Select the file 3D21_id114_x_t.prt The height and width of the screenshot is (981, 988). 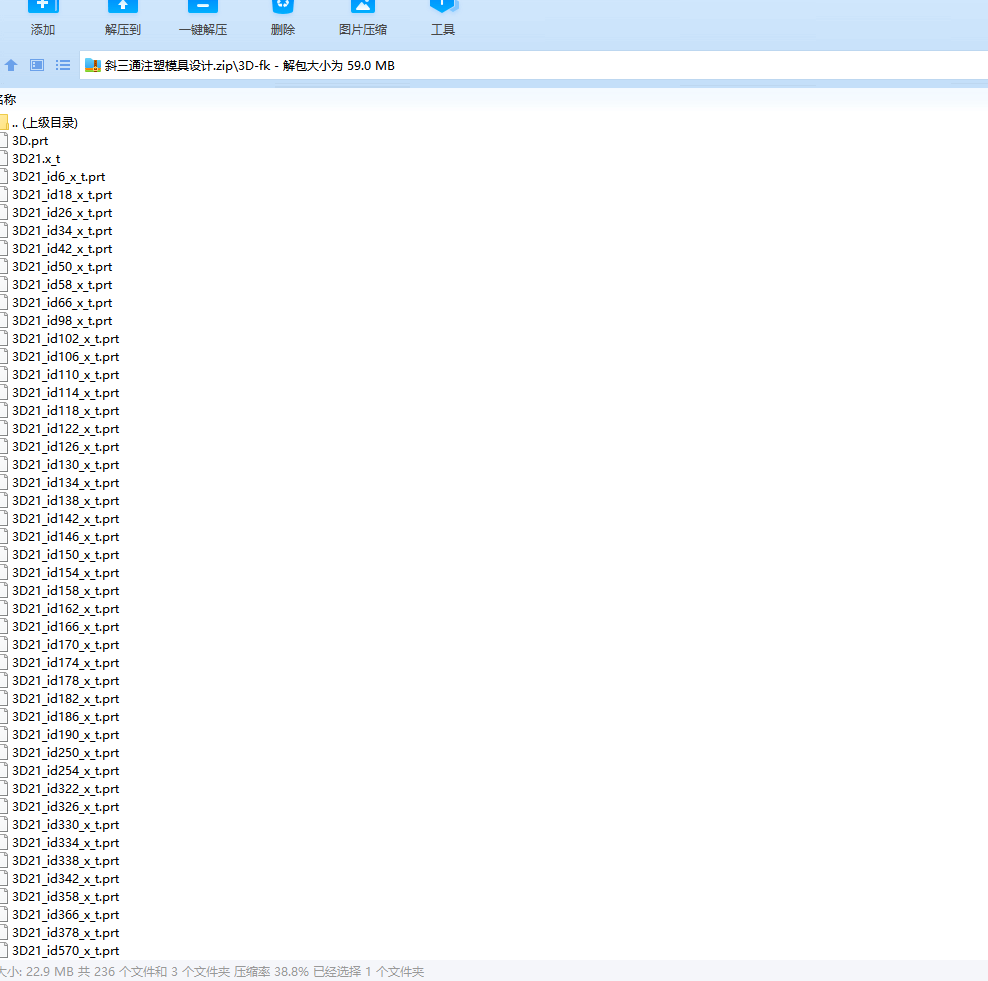pos(66,393)
